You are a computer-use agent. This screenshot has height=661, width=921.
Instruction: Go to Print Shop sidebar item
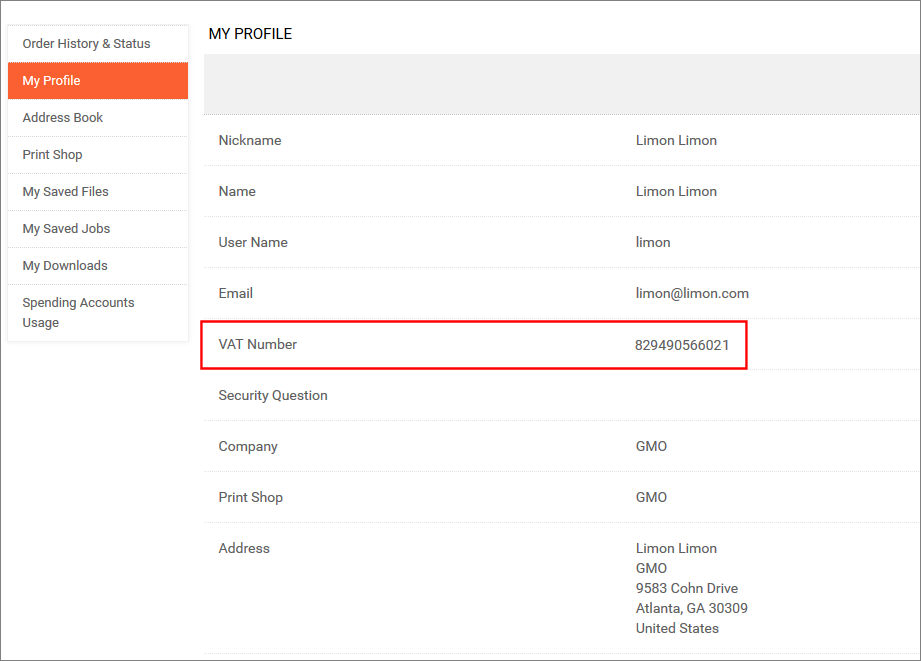tap(53, 155)
